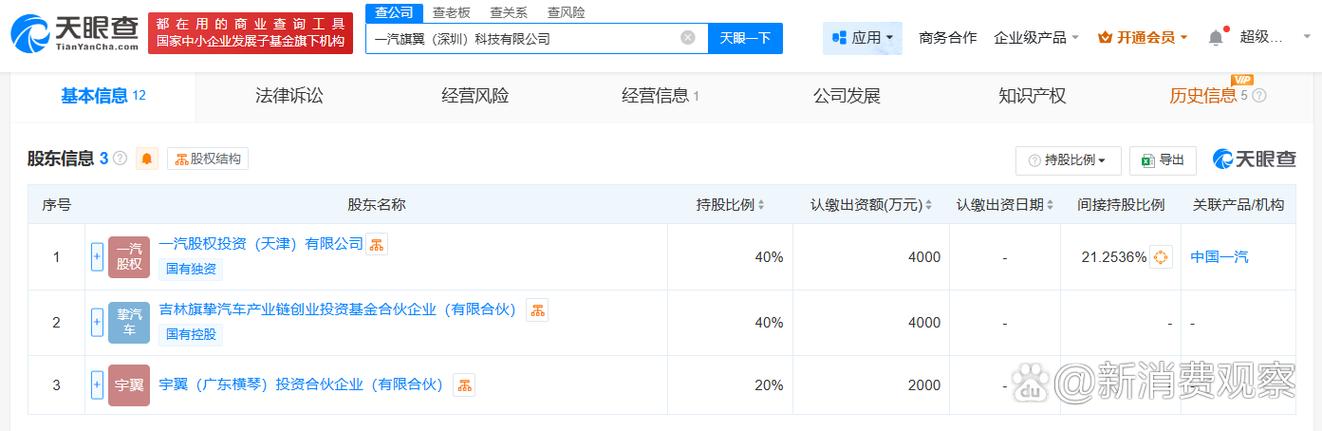Open the 企业级产品 dropdown
1322x431 pixels.
(x=1037, y=38)
